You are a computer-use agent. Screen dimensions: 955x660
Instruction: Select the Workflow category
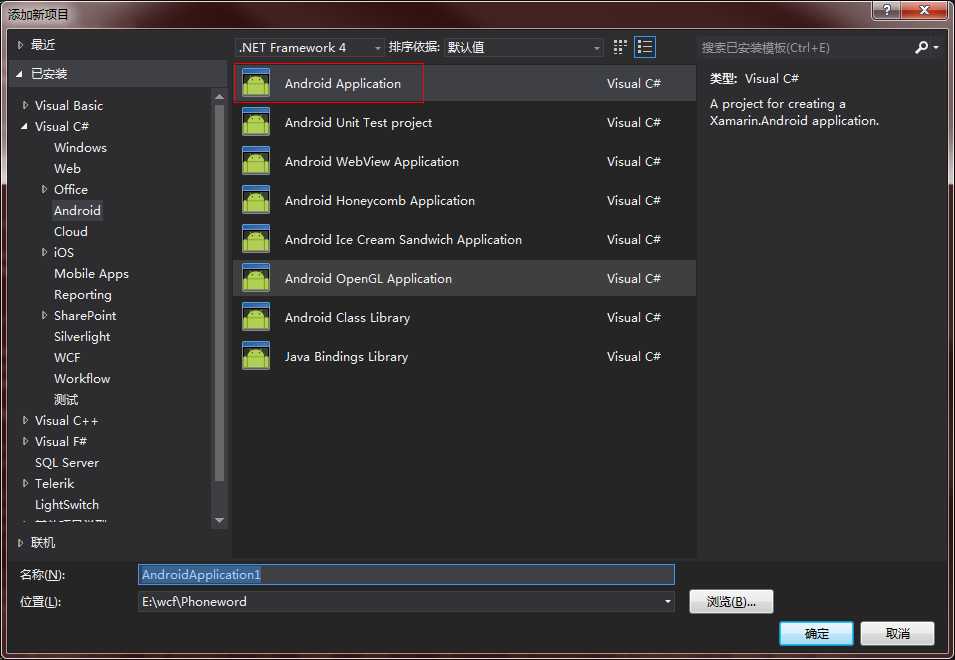coord(82,379)
